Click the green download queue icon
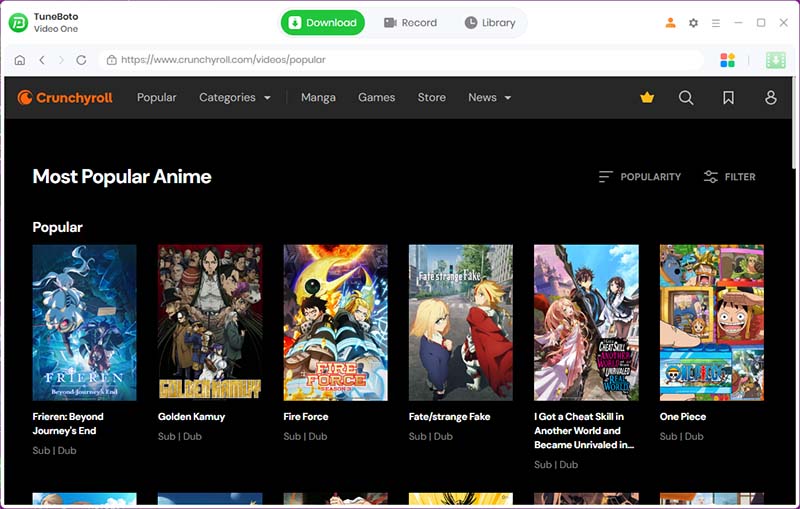The height and width of the screenshot is (509, 800). 776,60
